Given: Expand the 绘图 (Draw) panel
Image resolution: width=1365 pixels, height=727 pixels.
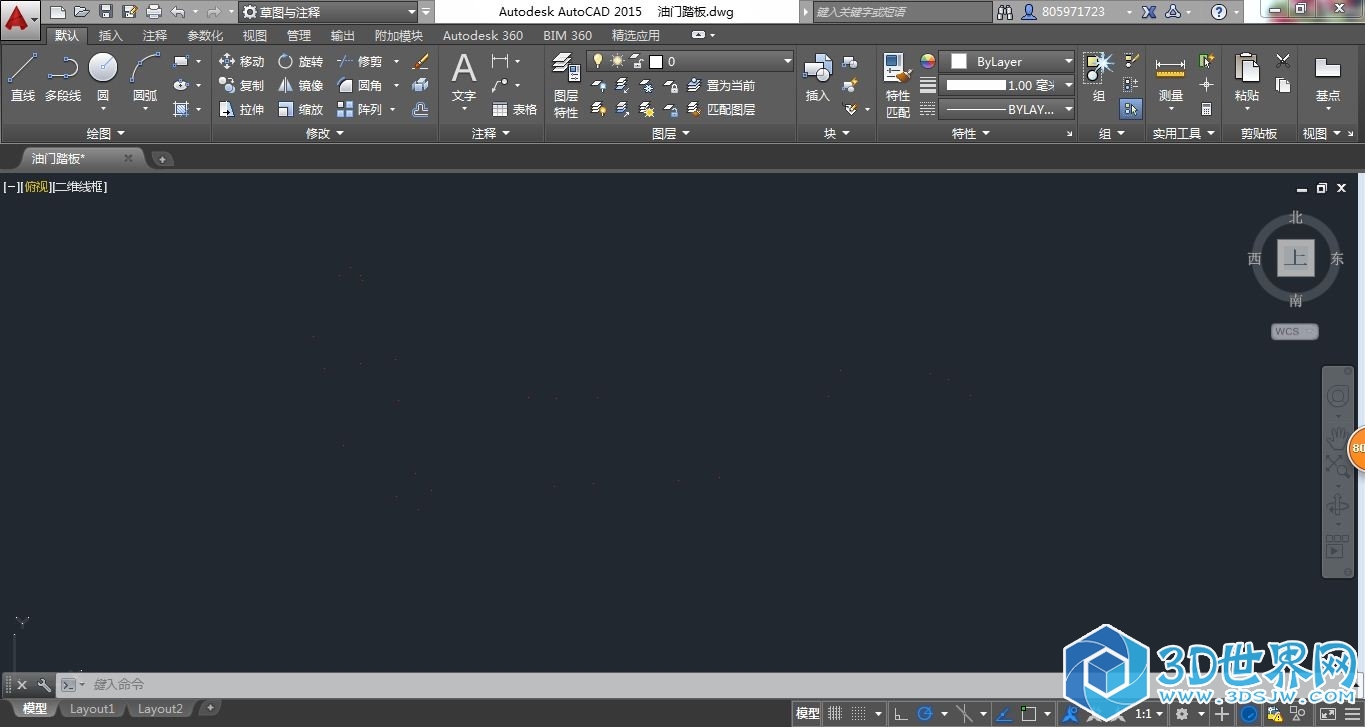Looking at the screenshot, I should click(x=106, y=133).
